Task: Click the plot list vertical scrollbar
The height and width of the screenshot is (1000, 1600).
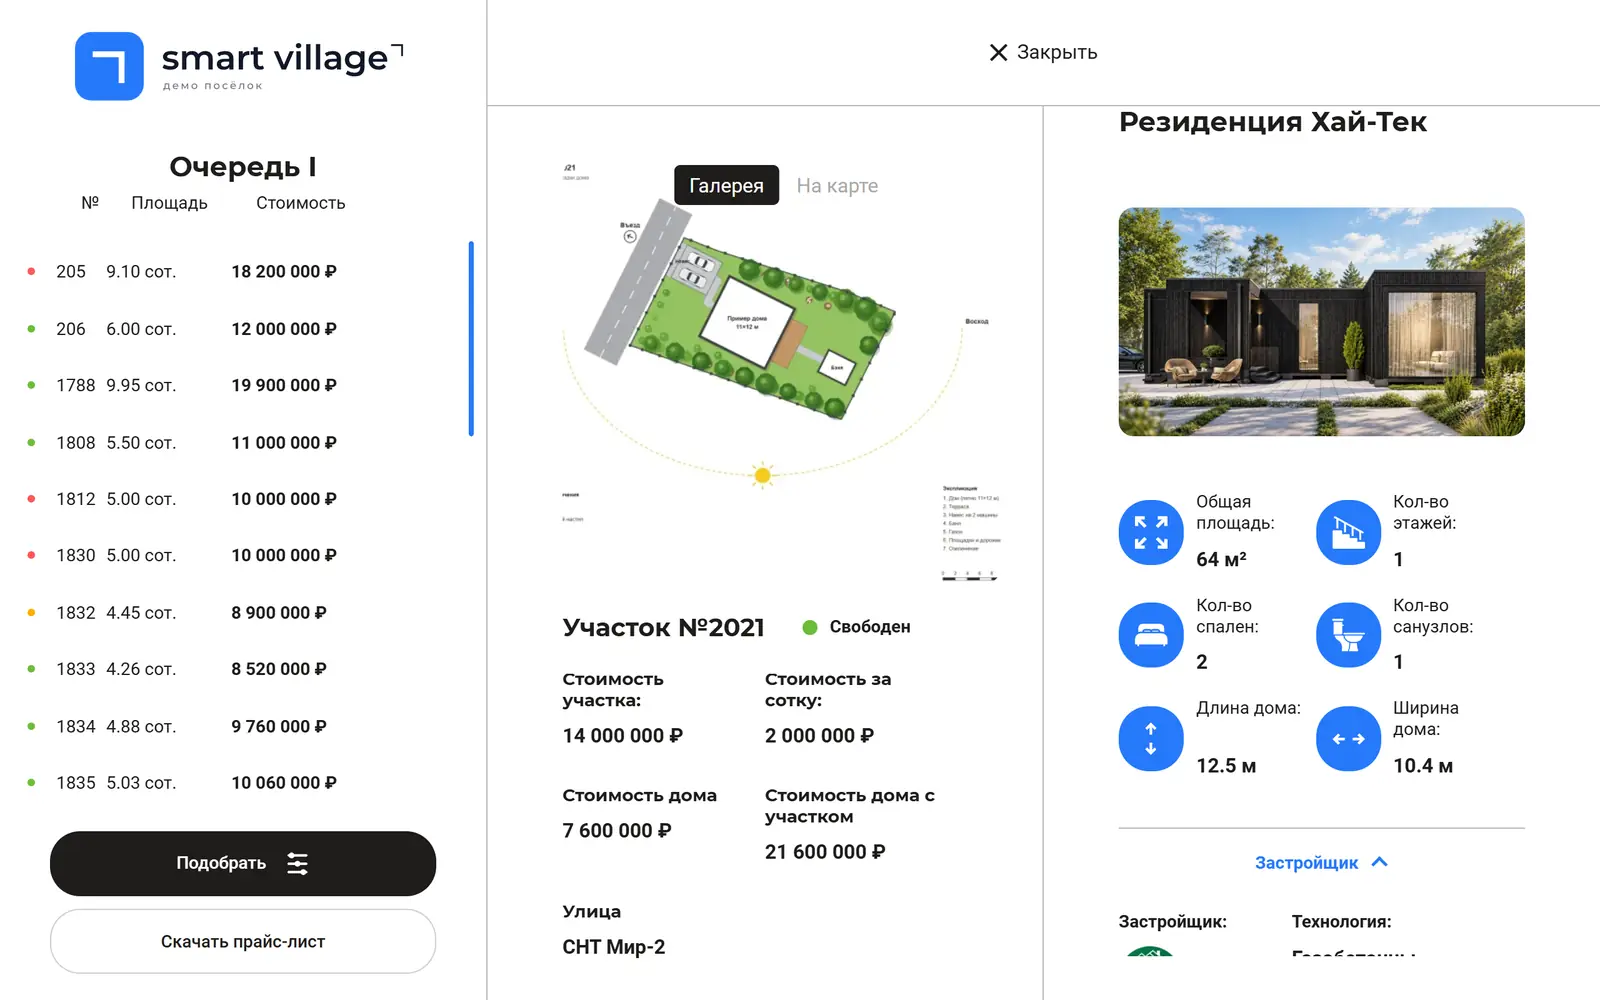Action: pos(471,339)
